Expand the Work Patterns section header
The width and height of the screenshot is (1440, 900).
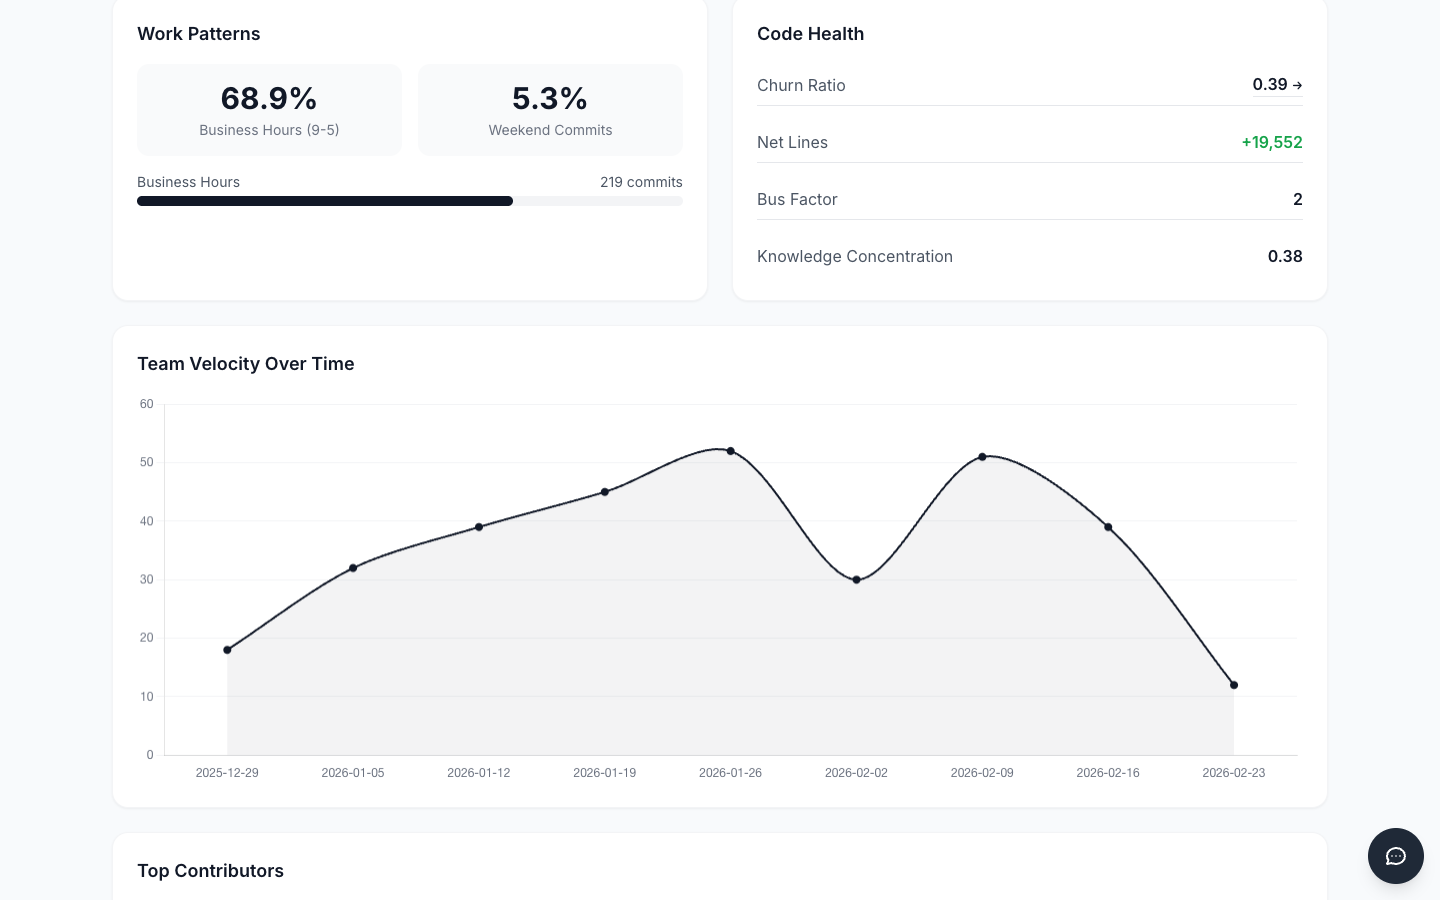click(198, 34)
